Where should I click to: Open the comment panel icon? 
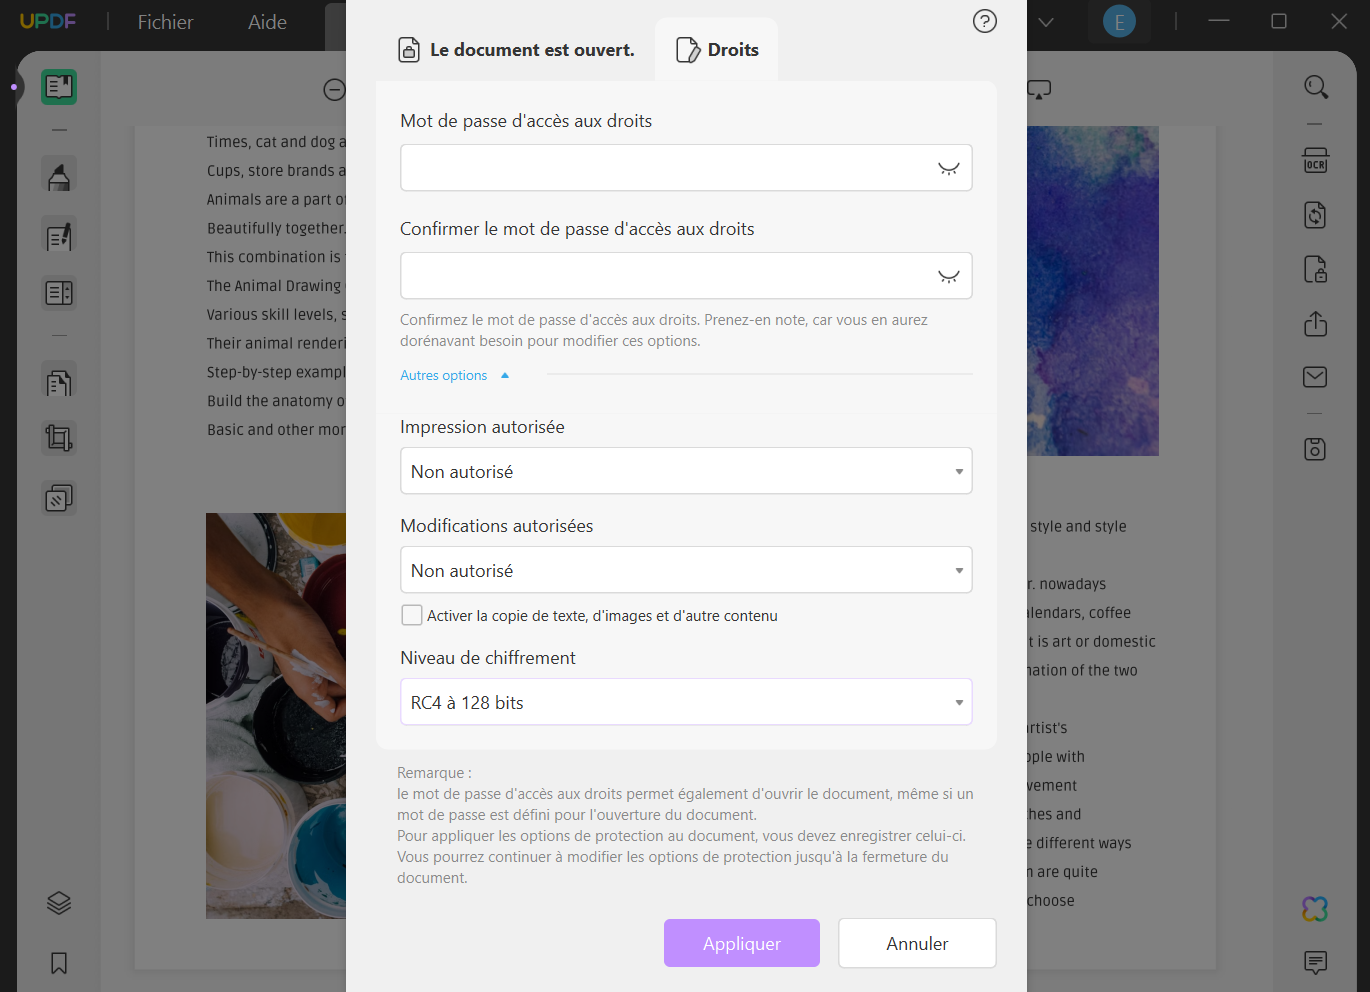coord(1315,962)
